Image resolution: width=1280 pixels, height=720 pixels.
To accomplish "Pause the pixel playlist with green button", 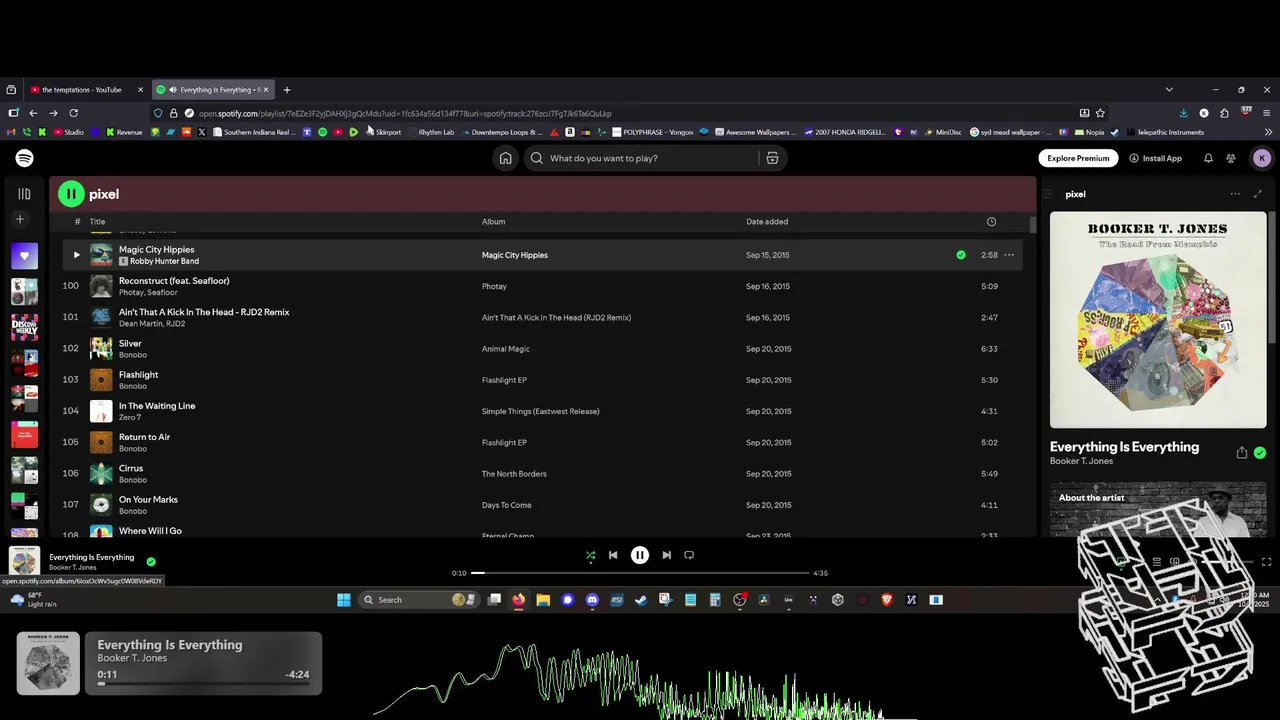I will [x=71, y=194].
